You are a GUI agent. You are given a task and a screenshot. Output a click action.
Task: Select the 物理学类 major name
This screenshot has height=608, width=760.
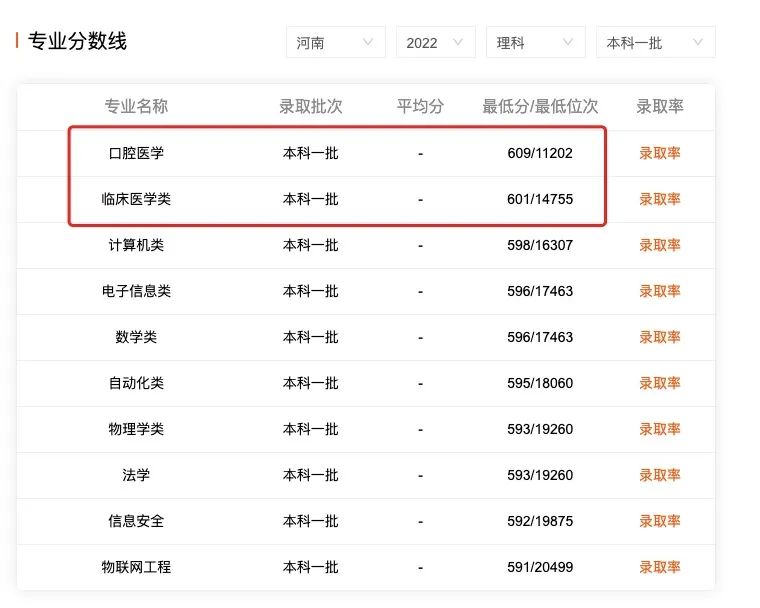pos(136,429)
